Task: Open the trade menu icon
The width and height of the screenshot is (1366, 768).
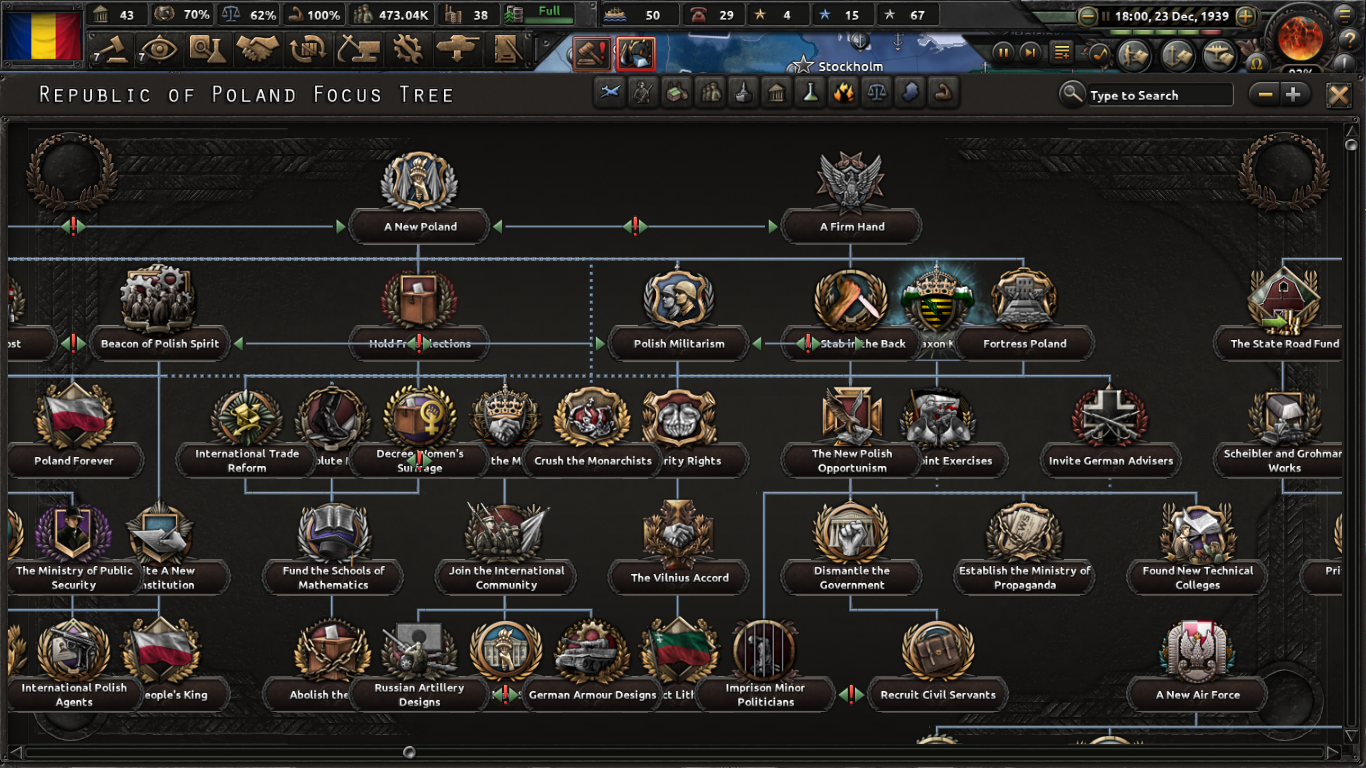Action: [x=307, y=48]
